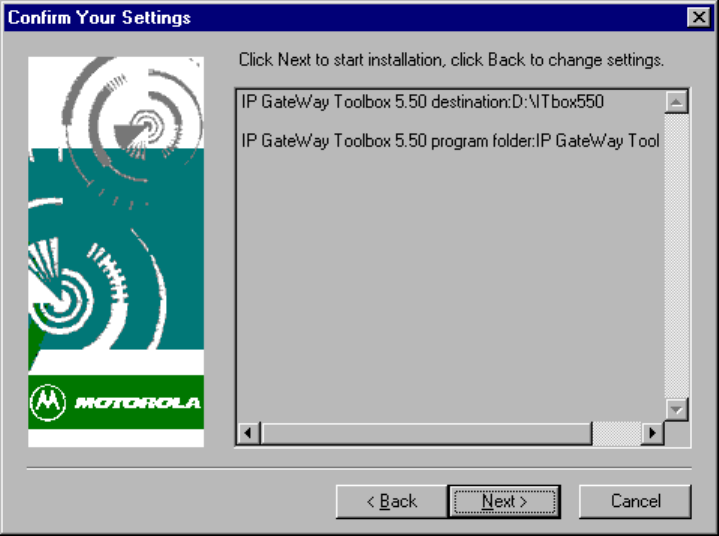Click the horizontal scroll left arrow
Screen dimensions: 719x536
tap(248, 433)
